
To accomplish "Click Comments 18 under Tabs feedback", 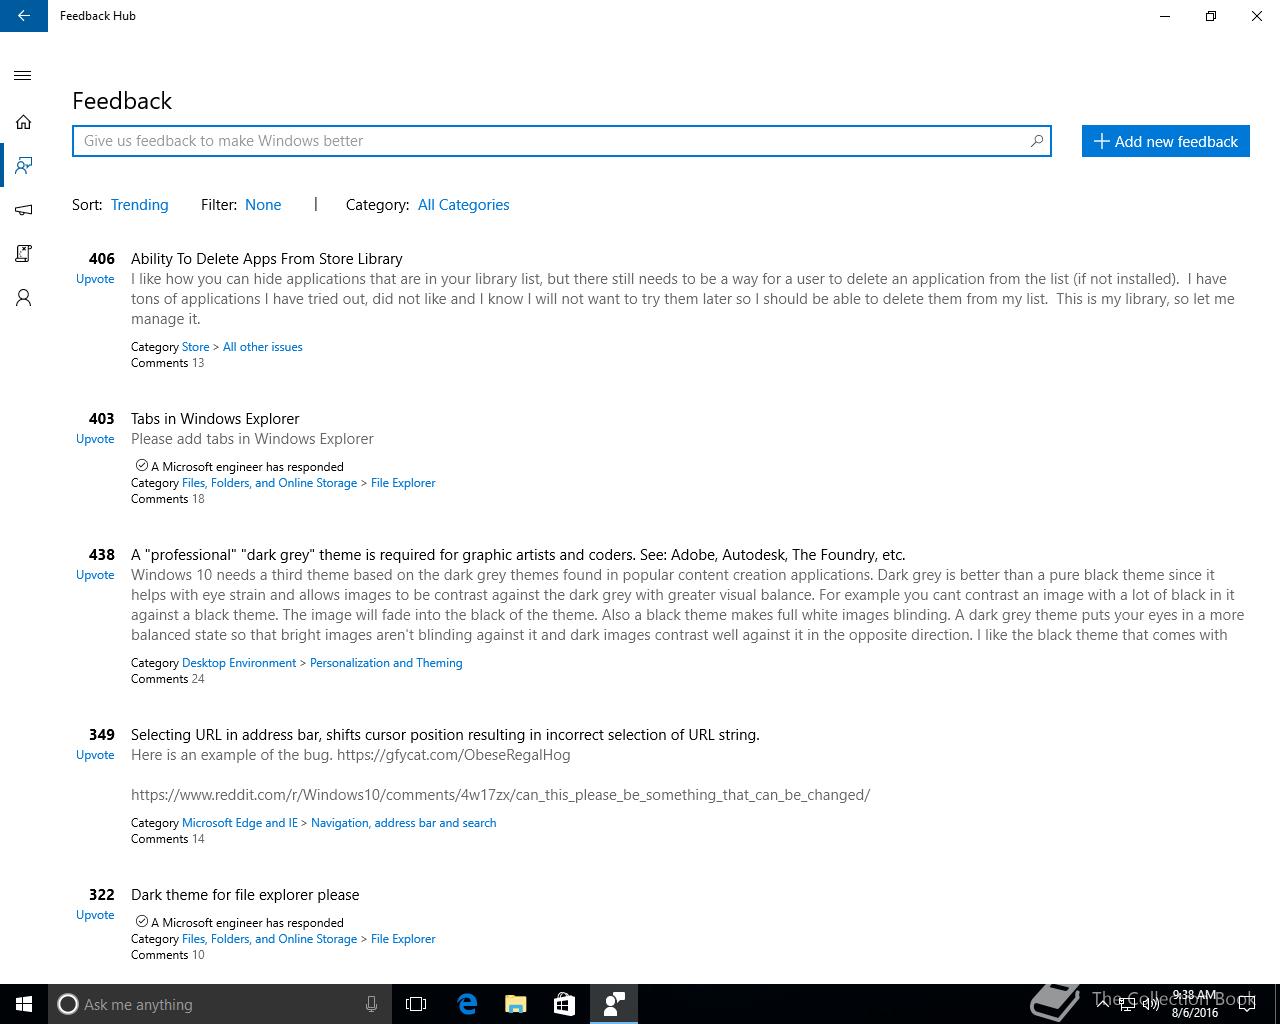I will (x=167, y=499).
